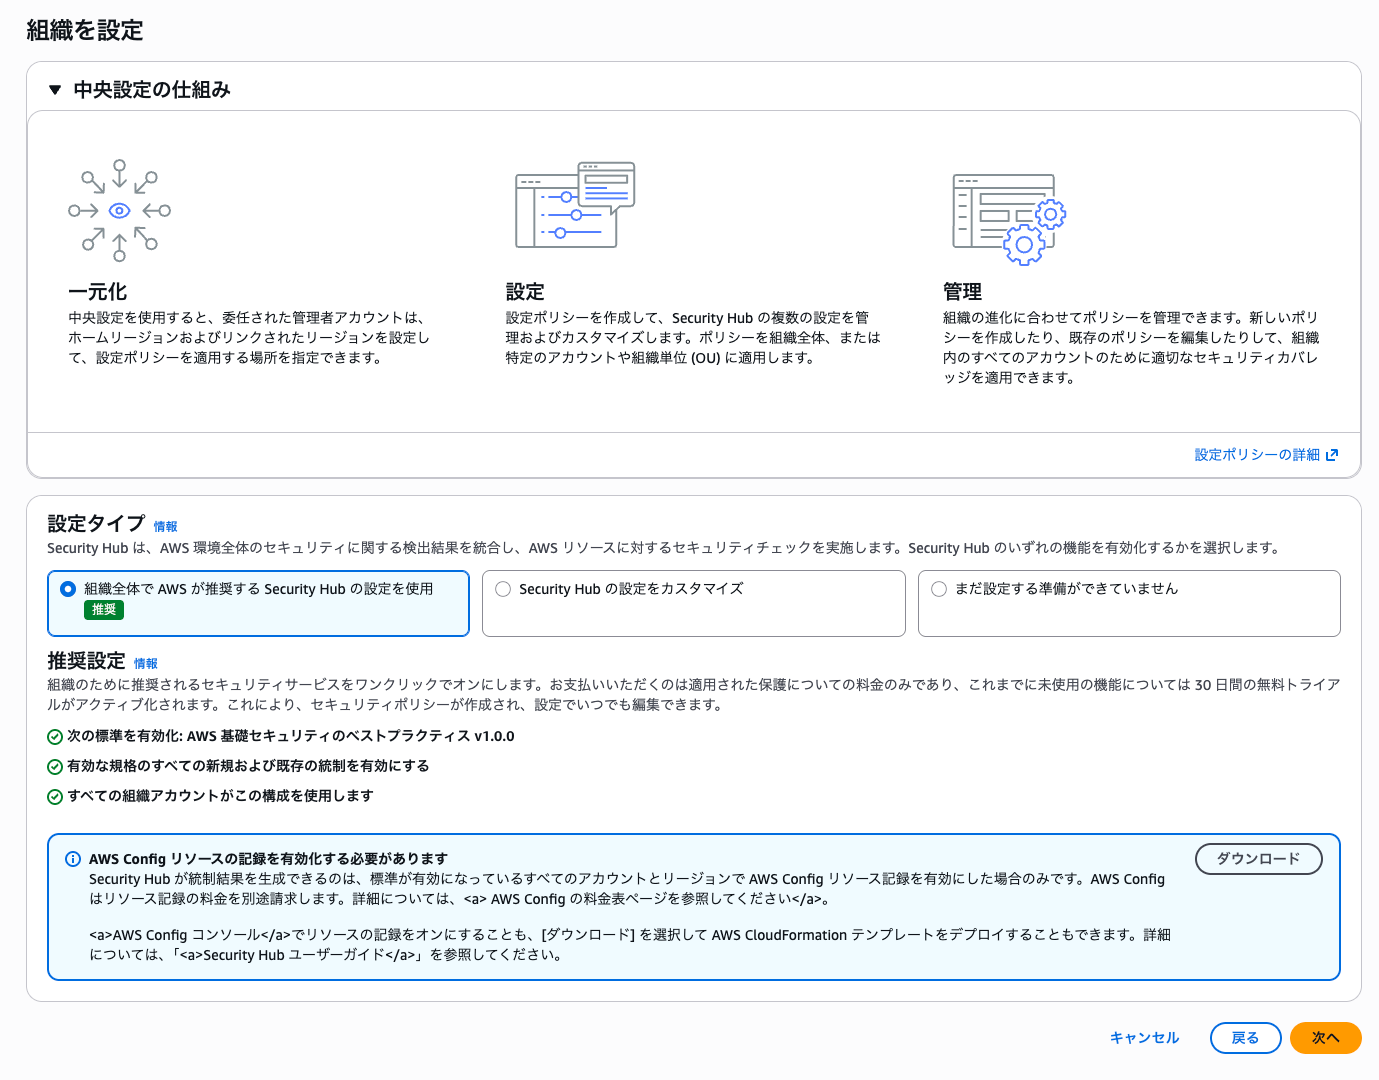Screen dimensions: 1379x1080
Task: Click the 推奨設定 heading
Action: click(x=87, y=661)
